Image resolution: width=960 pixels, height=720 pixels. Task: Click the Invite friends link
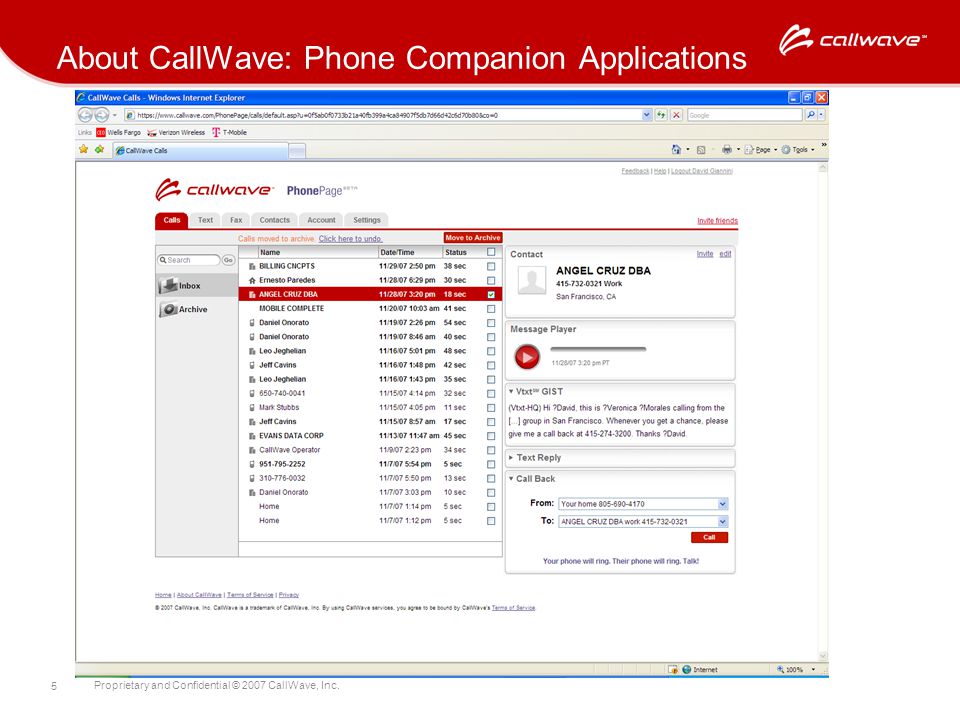718,220
